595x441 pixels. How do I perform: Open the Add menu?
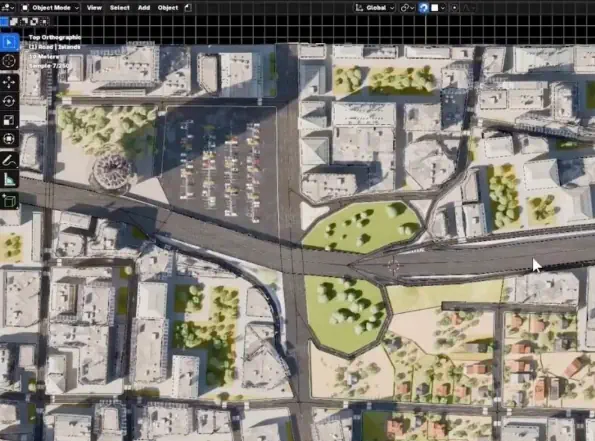(x=144, y=8)
